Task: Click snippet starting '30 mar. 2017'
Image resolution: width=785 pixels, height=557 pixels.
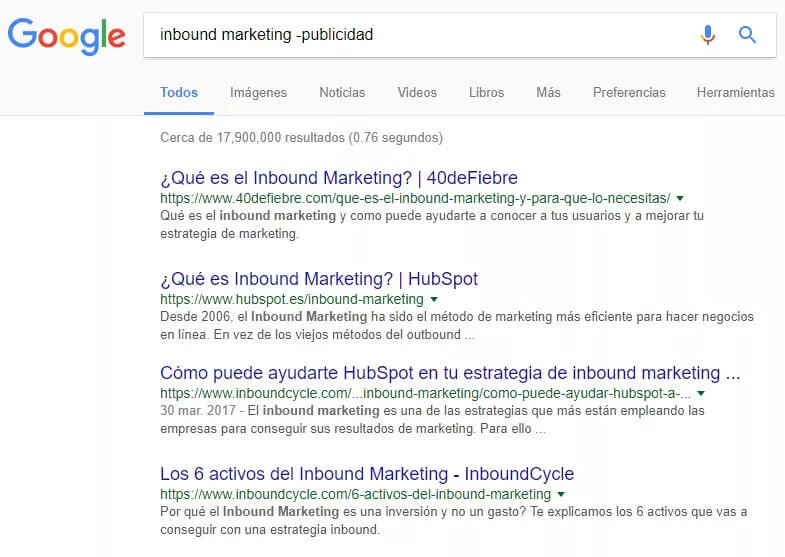Action: pyautogui.click(x=433, y=420)
